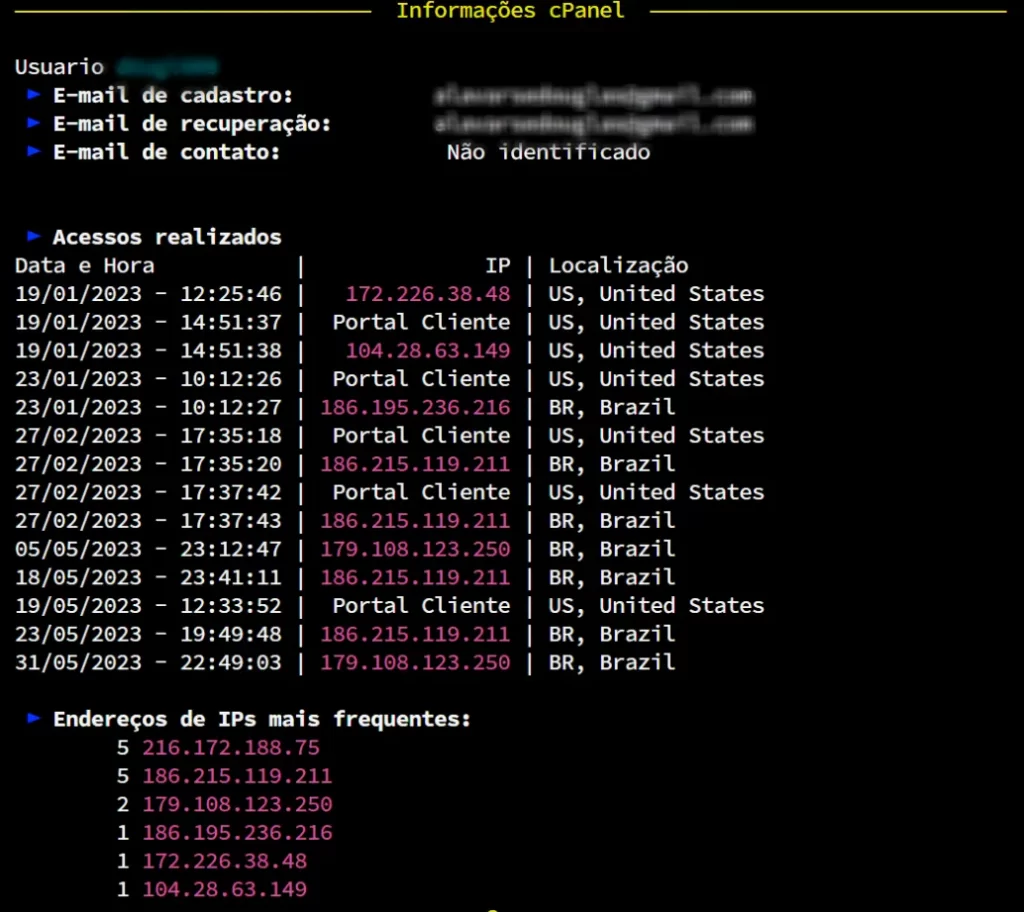Click the IP column header
Screen dimensions: 1024x912
click(x=498, y=266)
